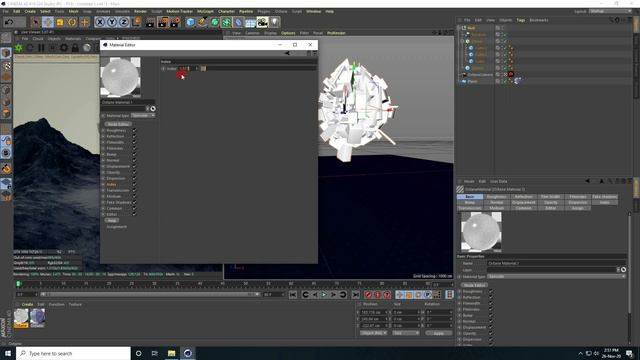
Task: Open the Character menu
Action: click(x=226, y=11)
